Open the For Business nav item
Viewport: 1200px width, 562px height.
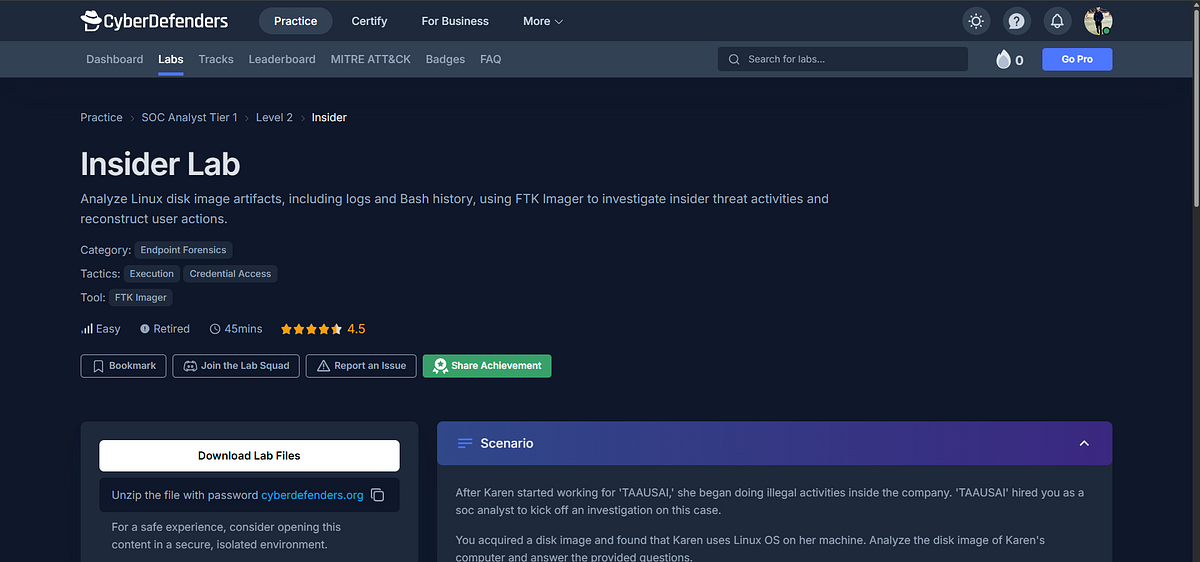tap(455, 21)
